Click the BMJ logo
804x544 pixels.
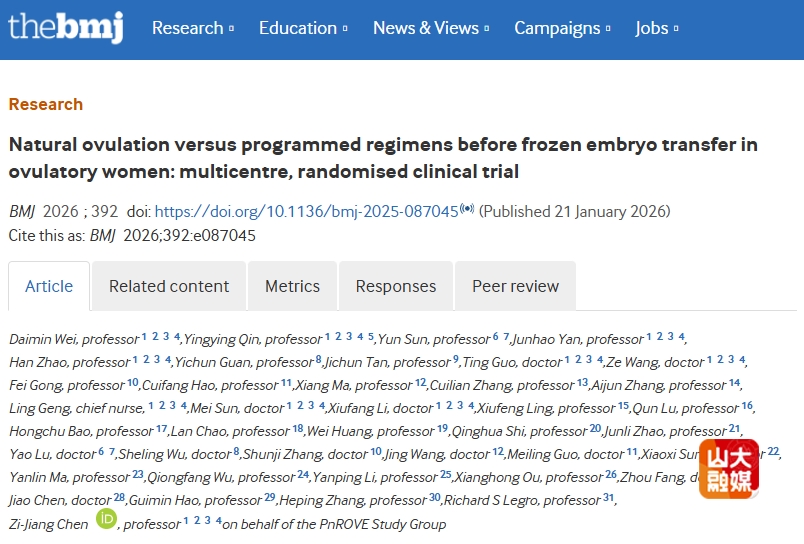[x=65, y=27]
